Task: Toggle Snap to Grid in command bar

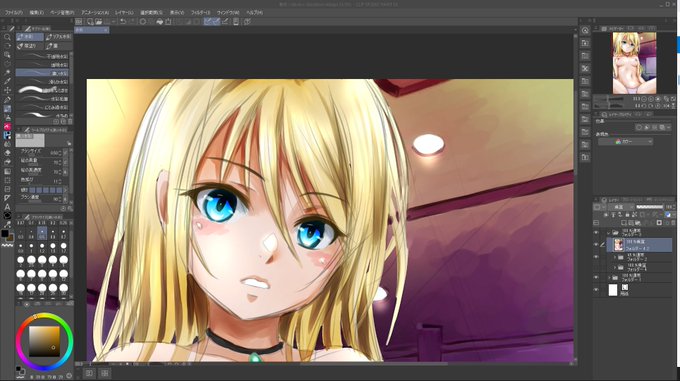Action: pyautogui.click(x=225, y=21)
